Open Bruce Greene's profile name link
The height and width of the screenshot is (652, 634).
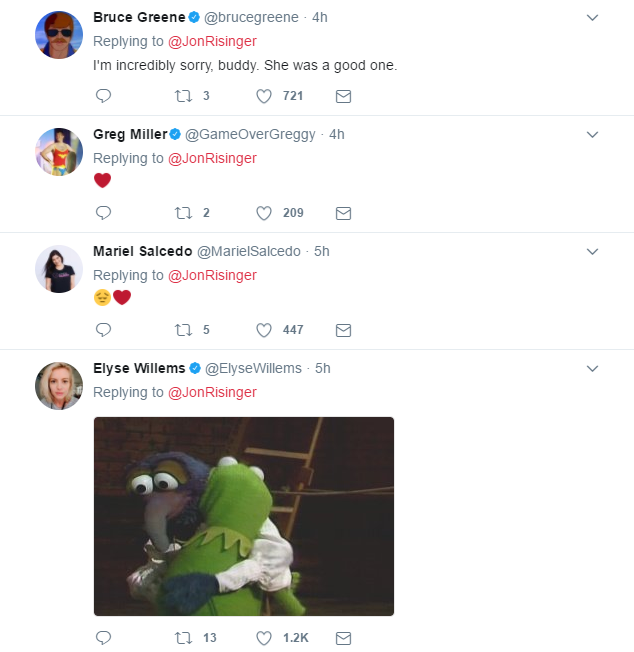pyautogui.click(x=139, y=17)
